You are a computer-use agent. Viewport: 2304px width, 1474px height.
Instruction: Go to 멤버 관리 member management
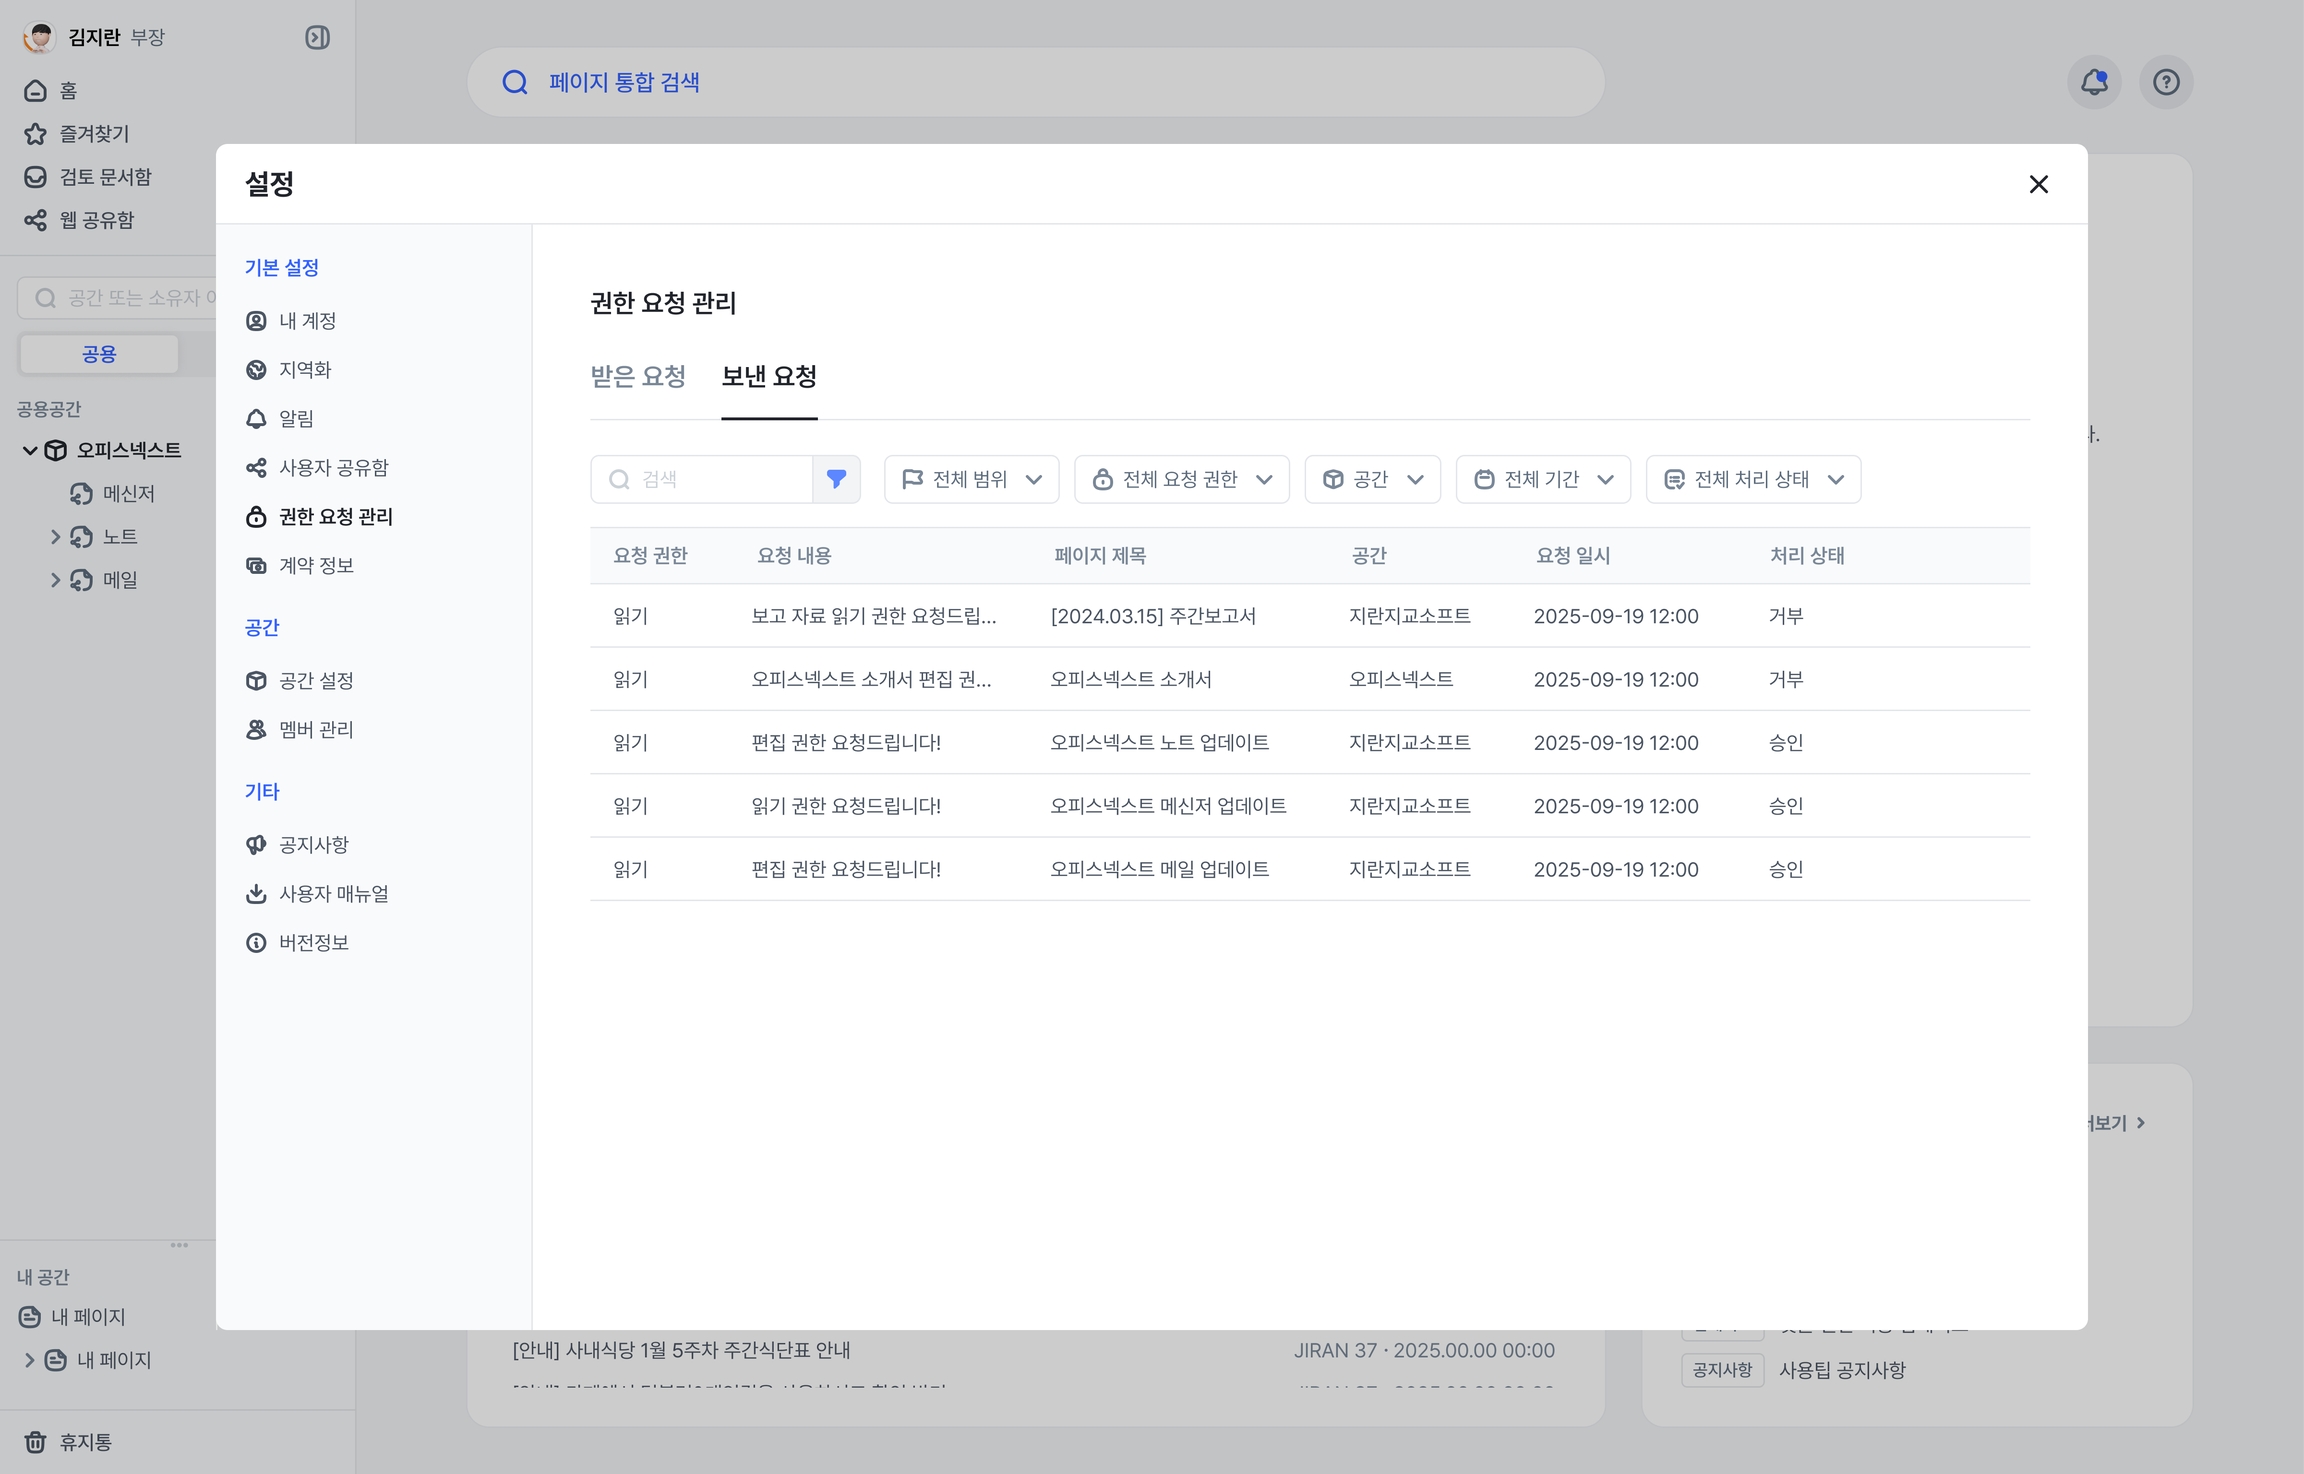pos(316,730)
